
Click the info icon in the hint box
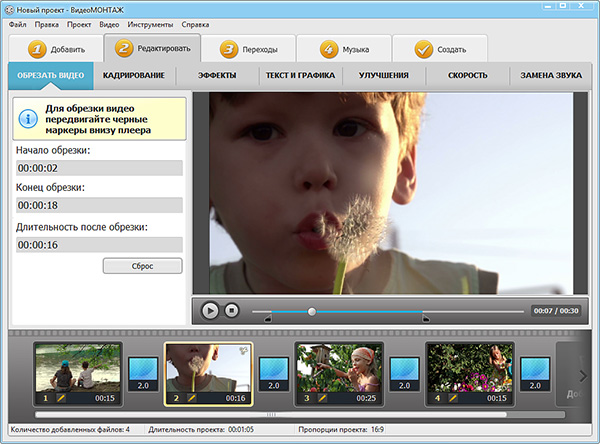coord(28,119)
